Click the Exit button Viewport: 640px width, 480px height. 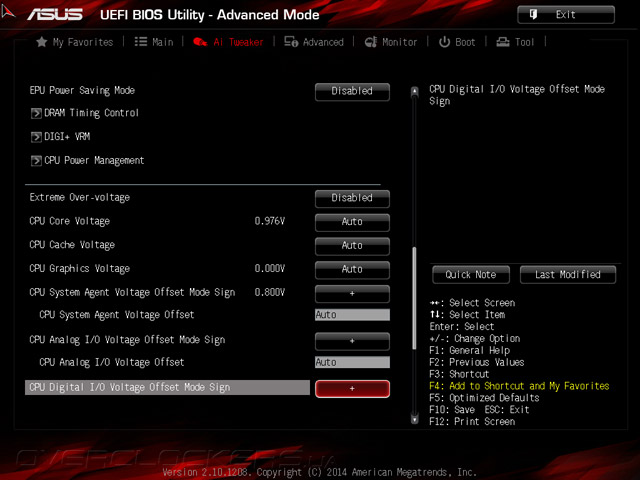566,15
